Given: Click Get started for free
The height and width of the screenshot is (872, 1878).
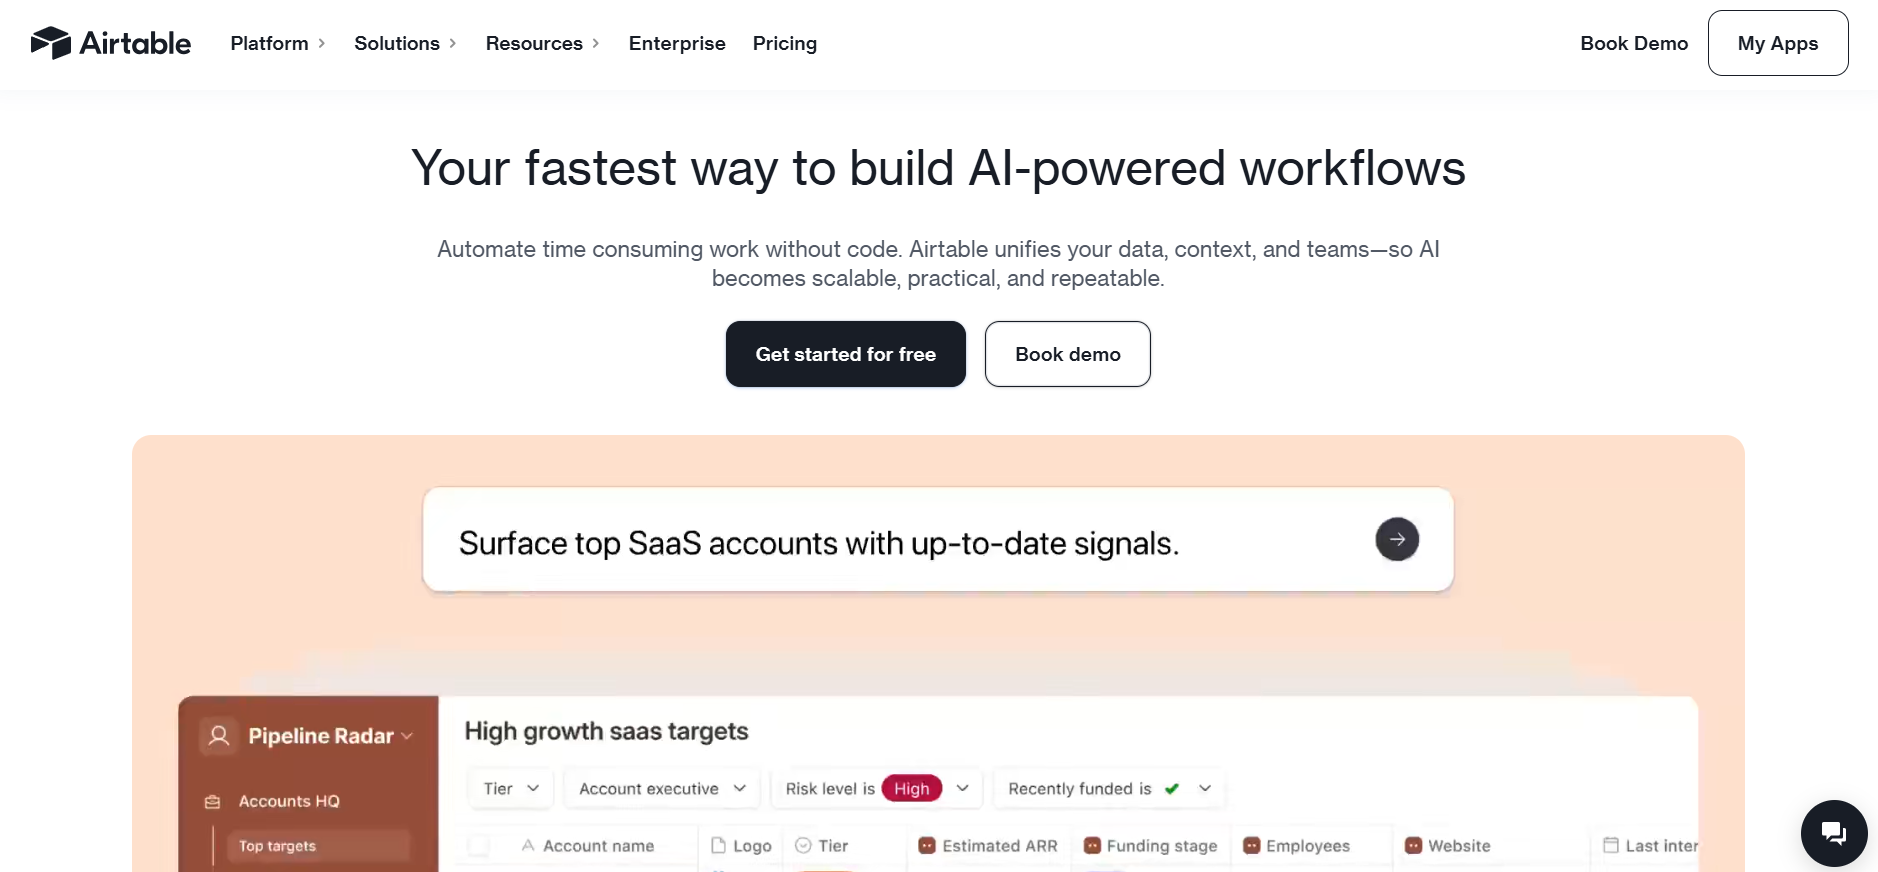Looking at the screenshot, I should click(x=845, y=354).
